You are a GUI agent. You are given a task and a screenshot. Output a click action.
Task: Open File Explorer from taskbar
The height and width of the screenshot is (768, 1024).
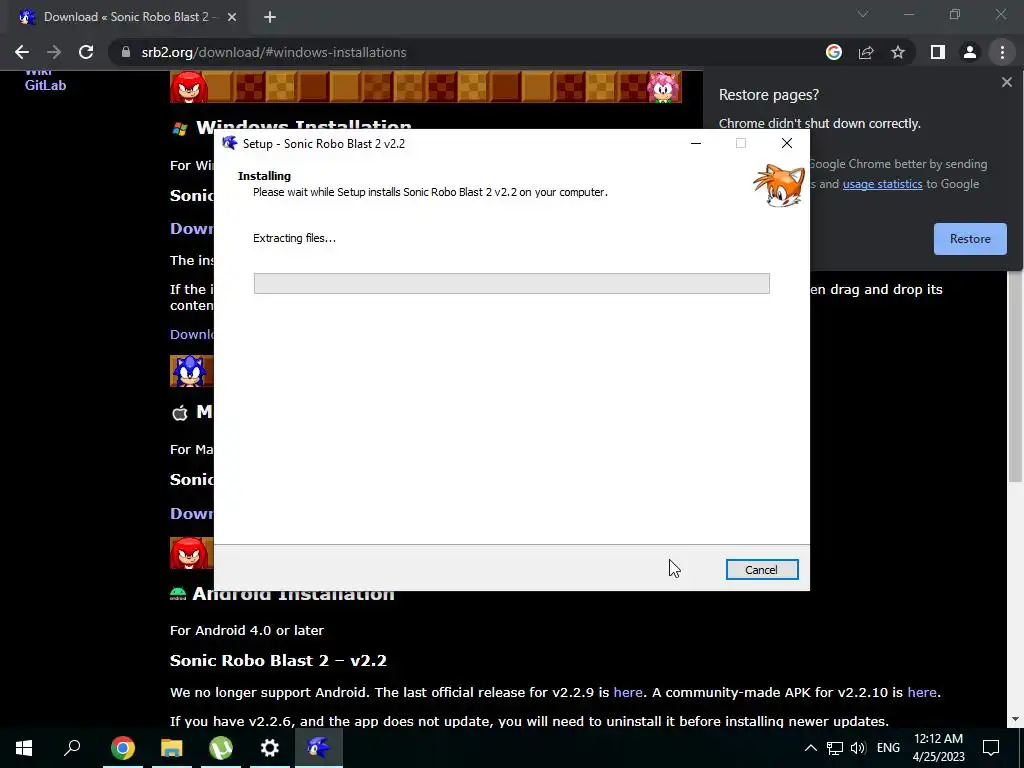172,748
